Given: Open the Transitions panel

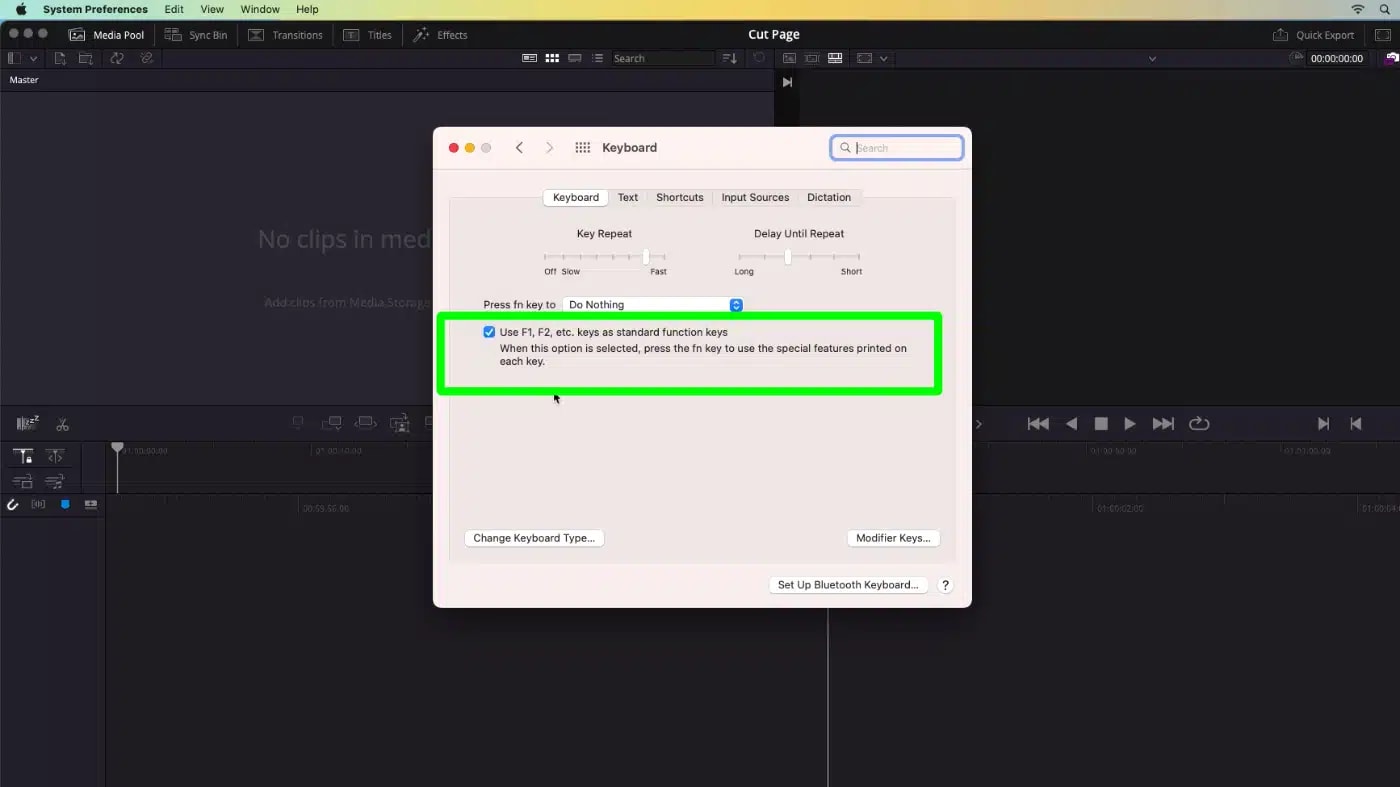Looking at the screenshot, I should tap(286, 34).
